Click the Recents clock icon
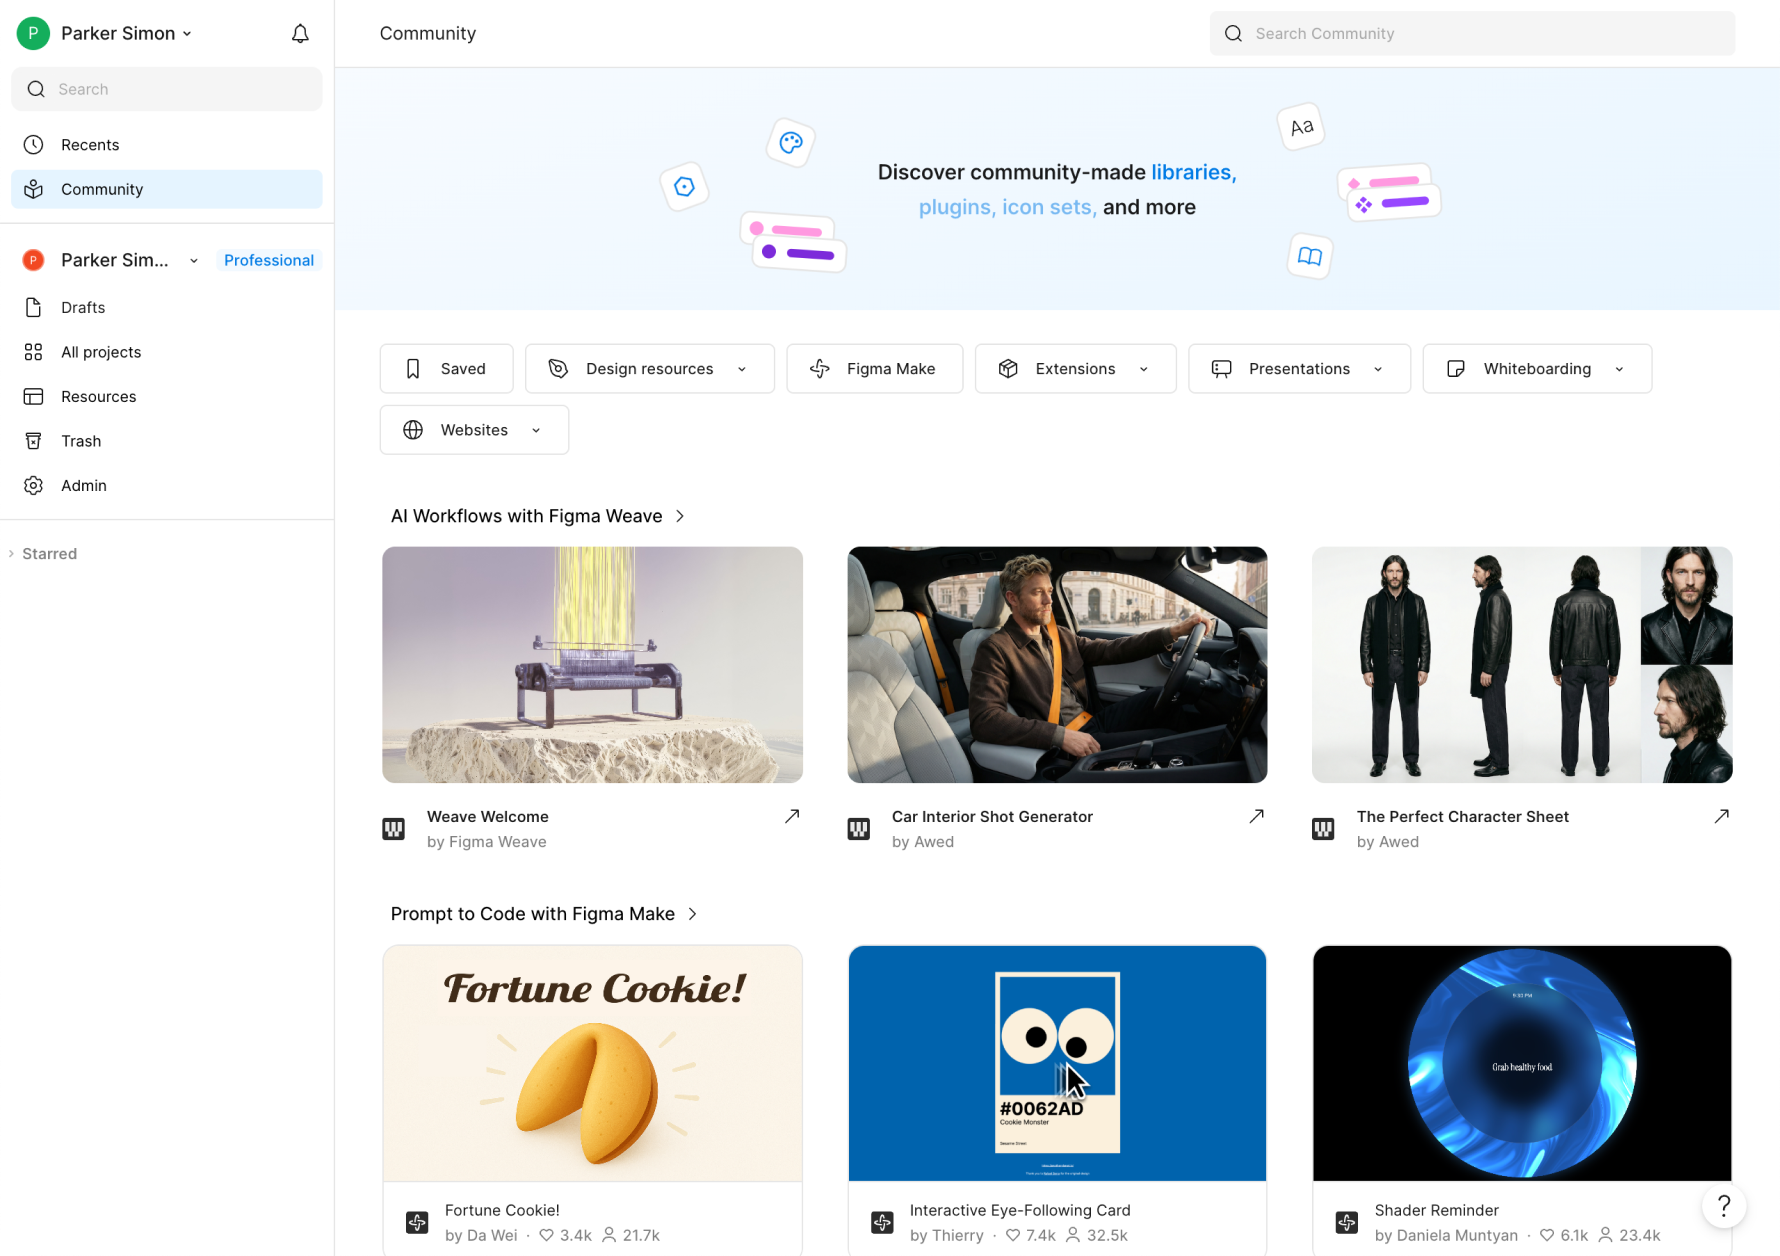This screenshot has height=1256, width=1780. coord(34,145)
